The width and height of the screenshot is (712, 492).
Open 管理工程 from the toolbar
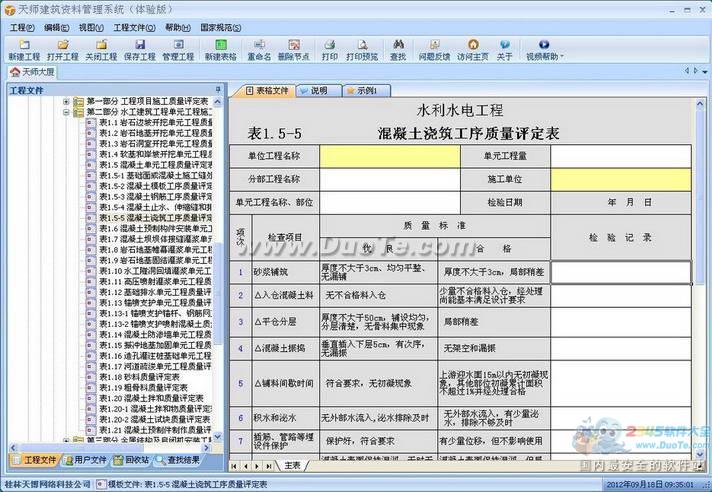(178, 50)
